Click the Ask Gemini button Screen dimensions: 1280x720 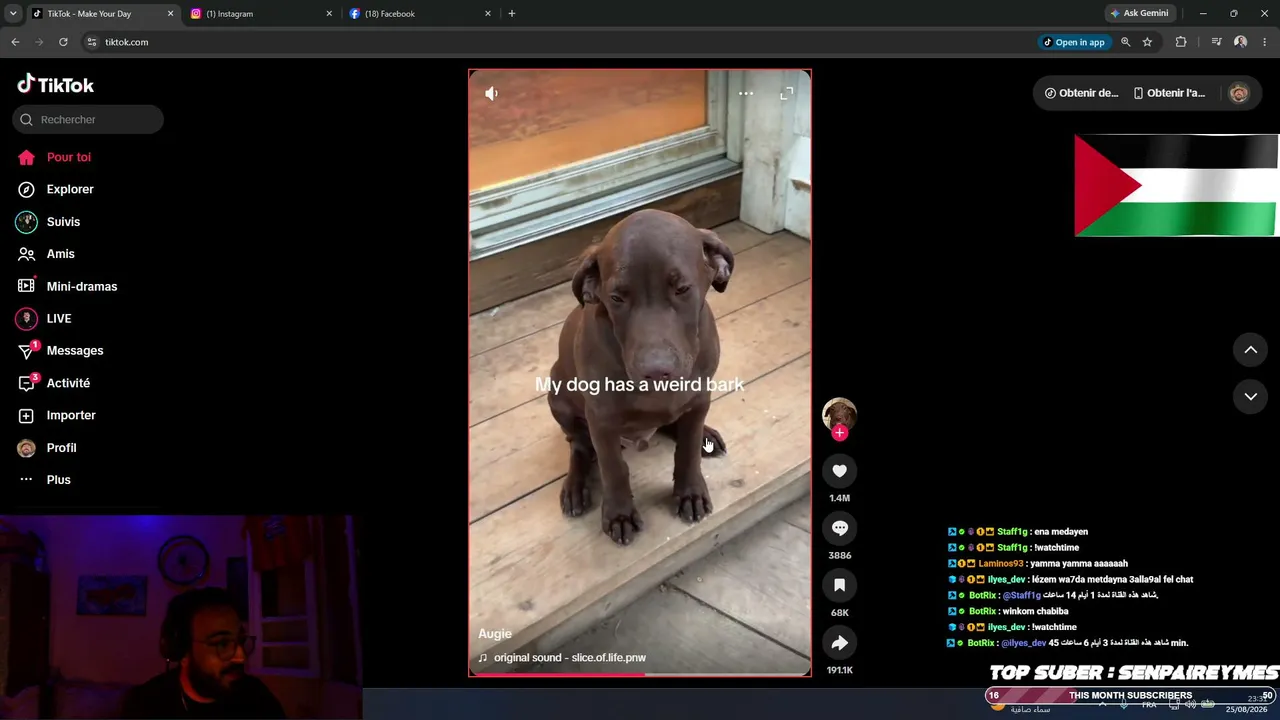1139,14
